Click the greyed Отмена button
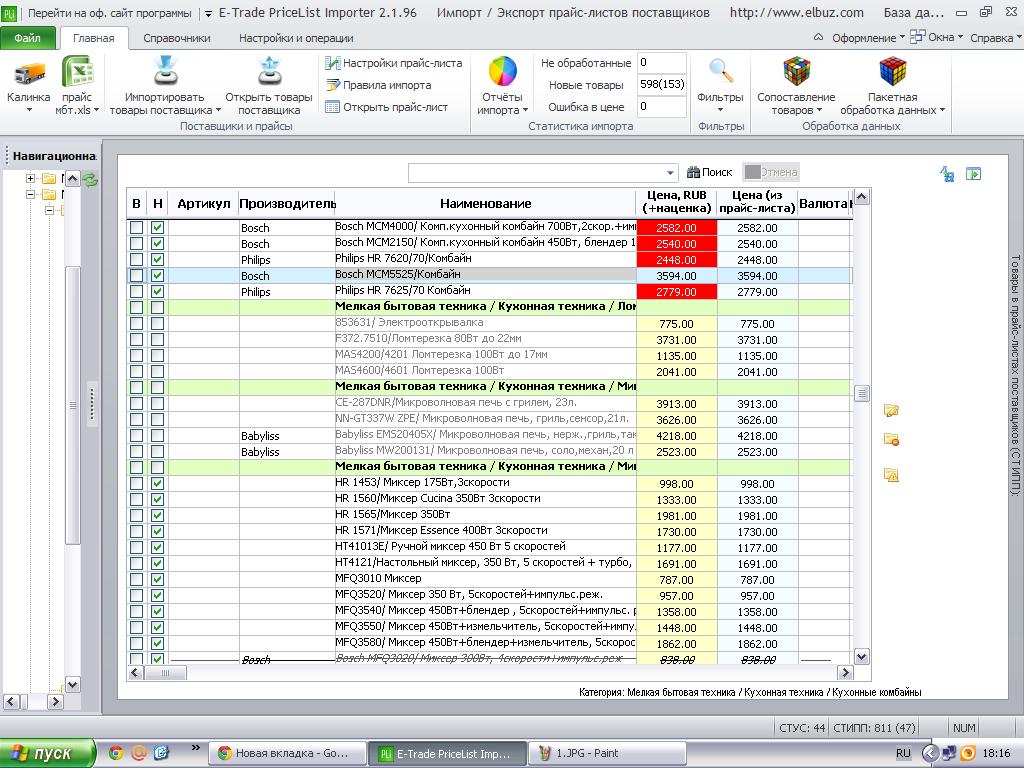1024x768 pixels. coord(771,172)
